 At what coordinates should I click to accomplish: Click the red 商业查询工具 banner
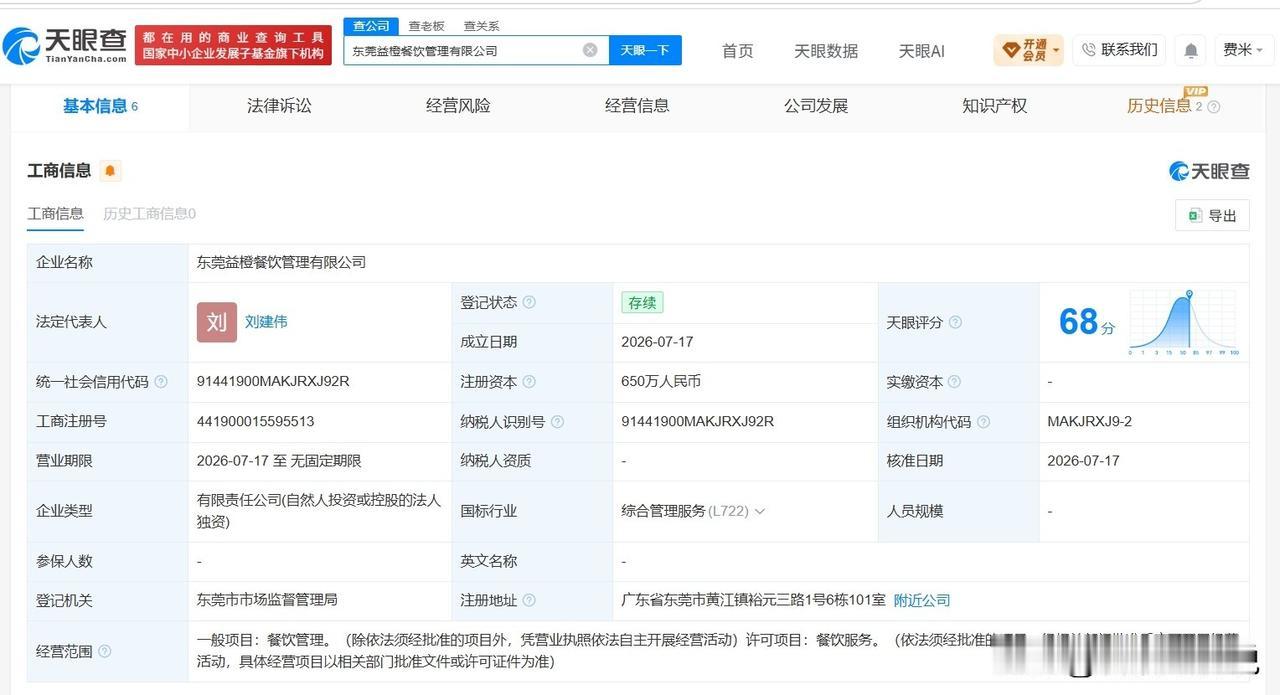click(233, 45)
